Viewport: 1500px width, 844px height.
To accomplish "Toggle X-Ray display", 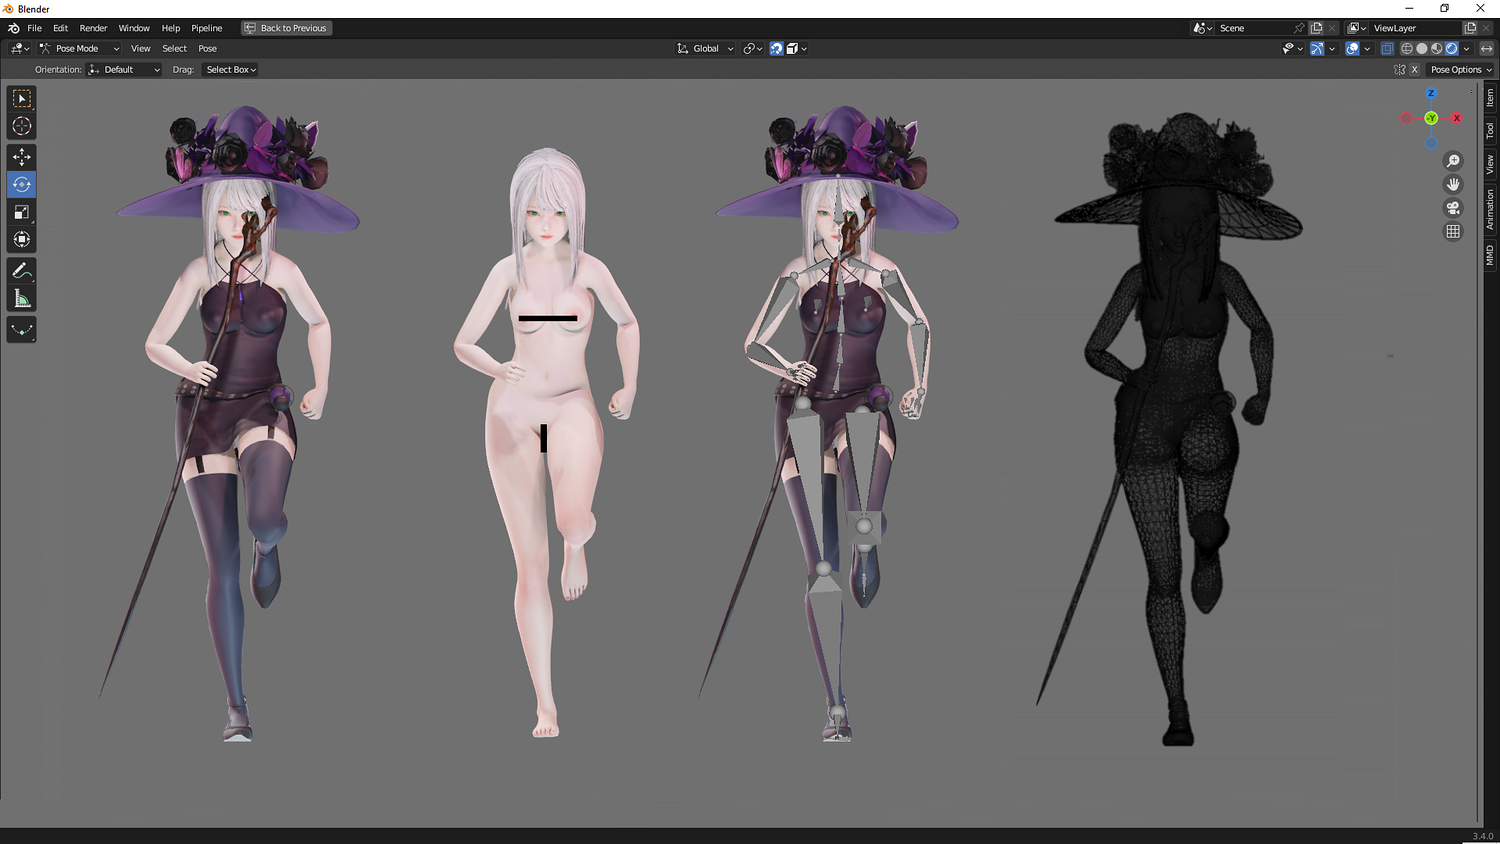I will 1387,48.
